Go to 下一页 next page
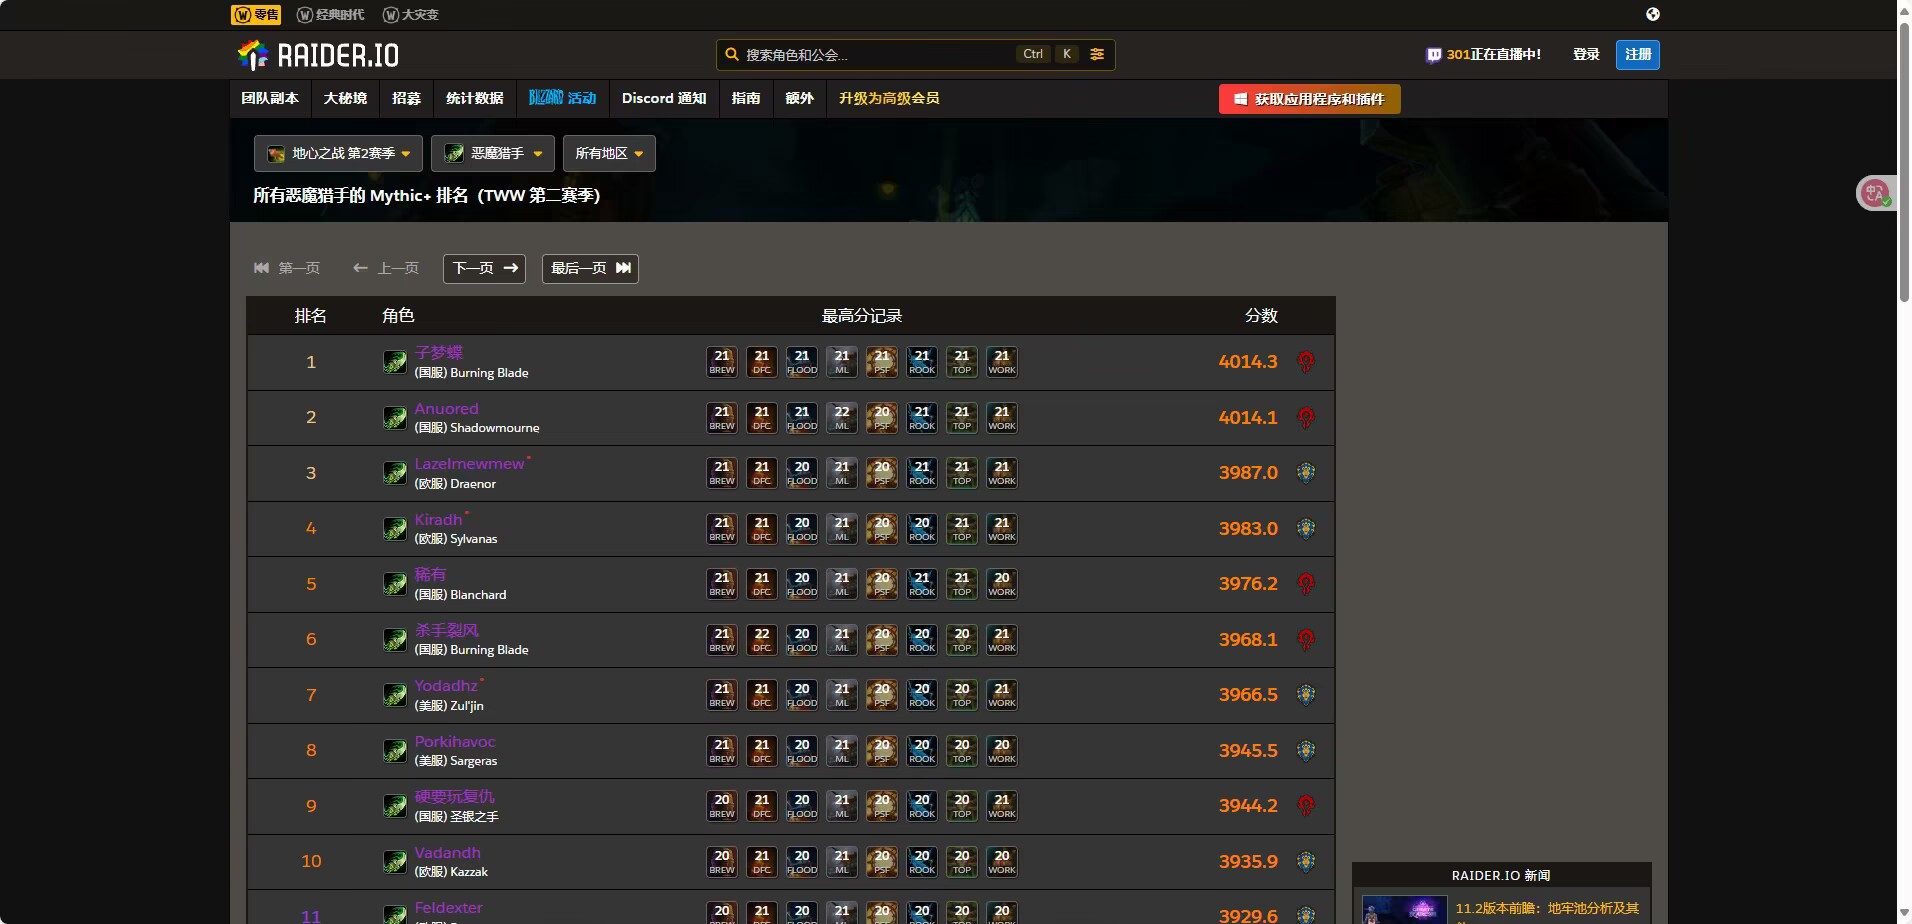The image size is (1912, 924). pos(484,268)
